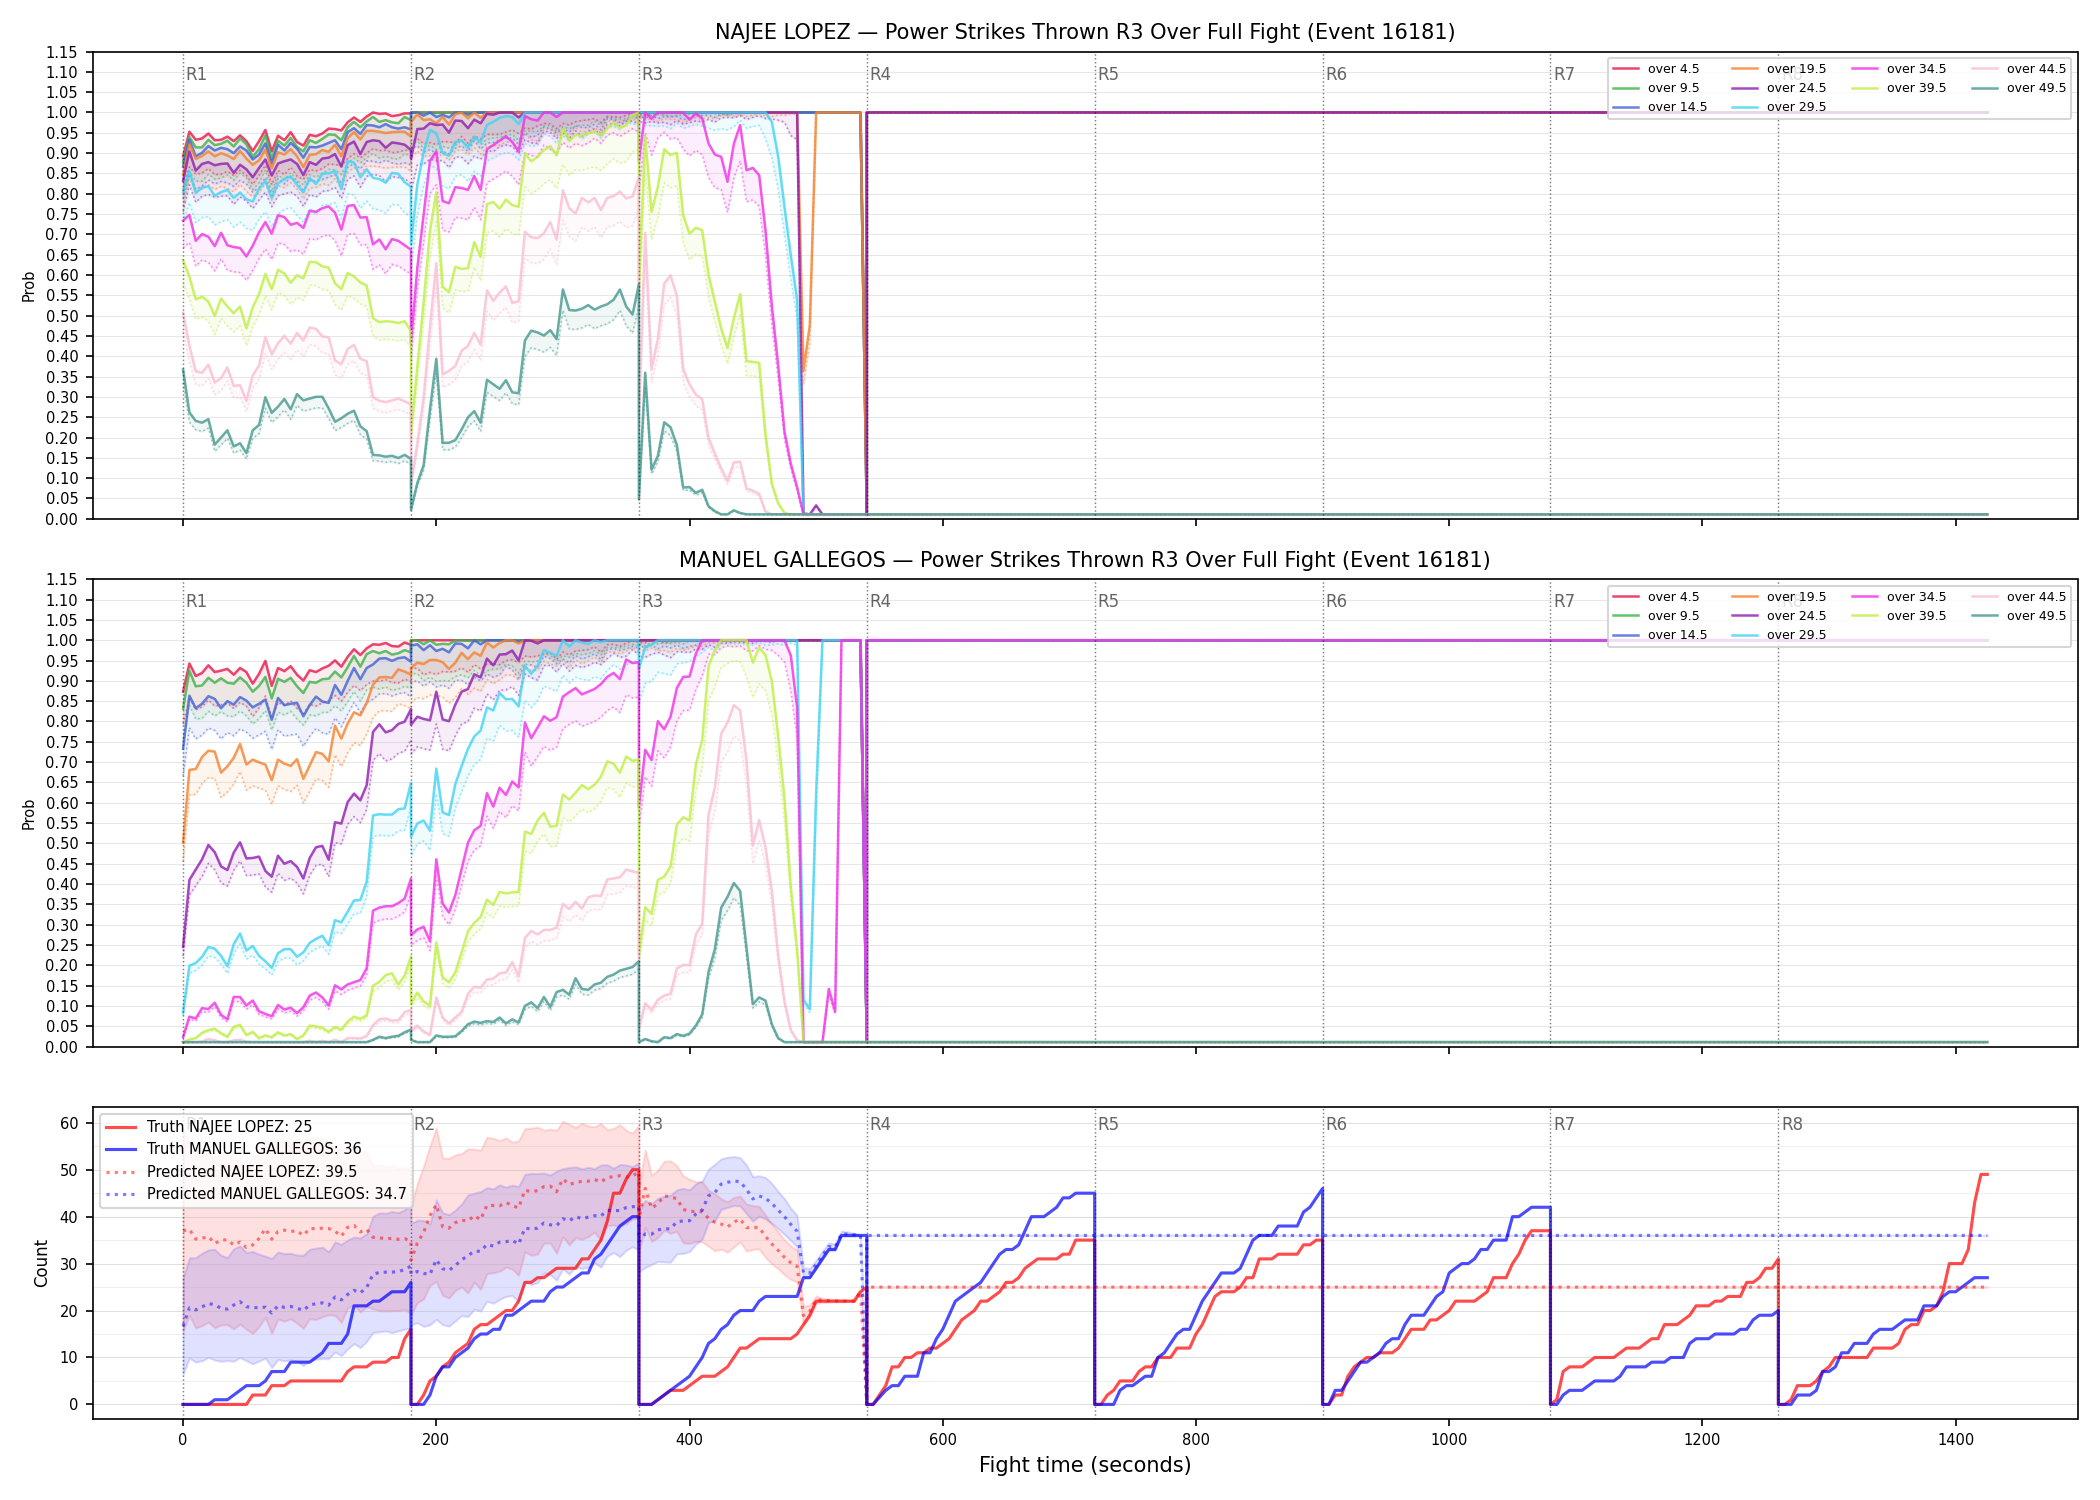Click 'over 44.5' legend entry in Gallegos chart

tap(2019, 597)
